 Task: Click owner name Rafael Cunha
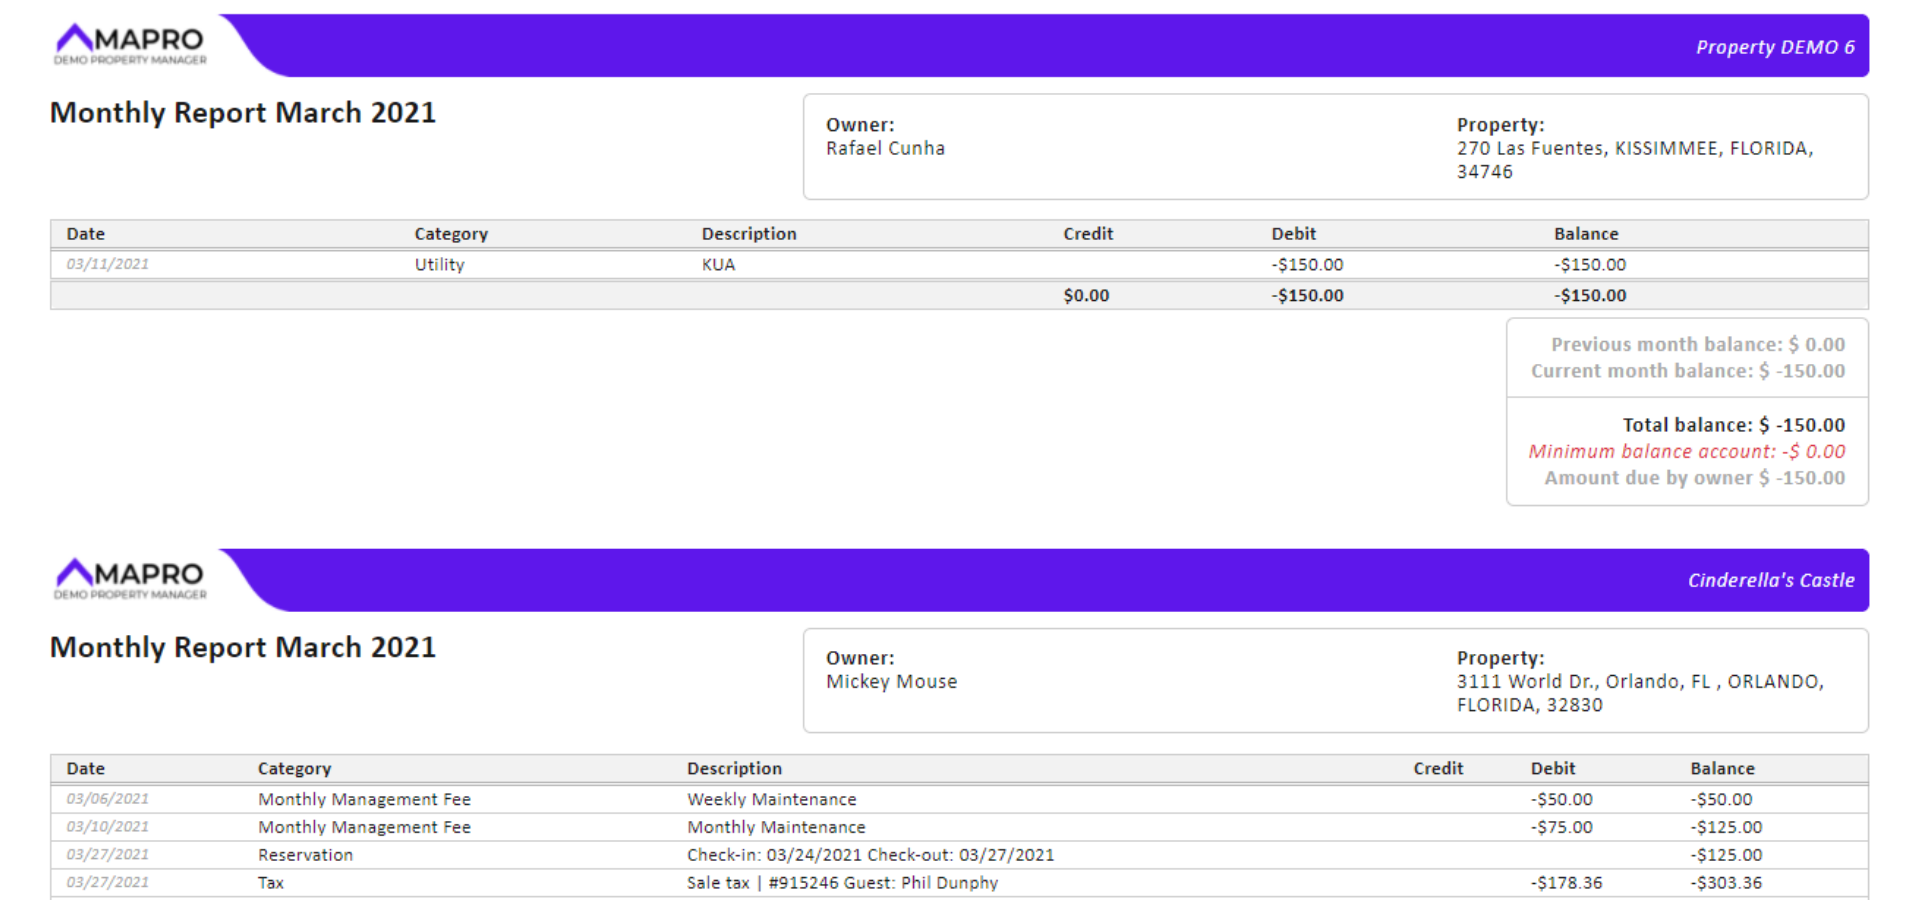885,148
